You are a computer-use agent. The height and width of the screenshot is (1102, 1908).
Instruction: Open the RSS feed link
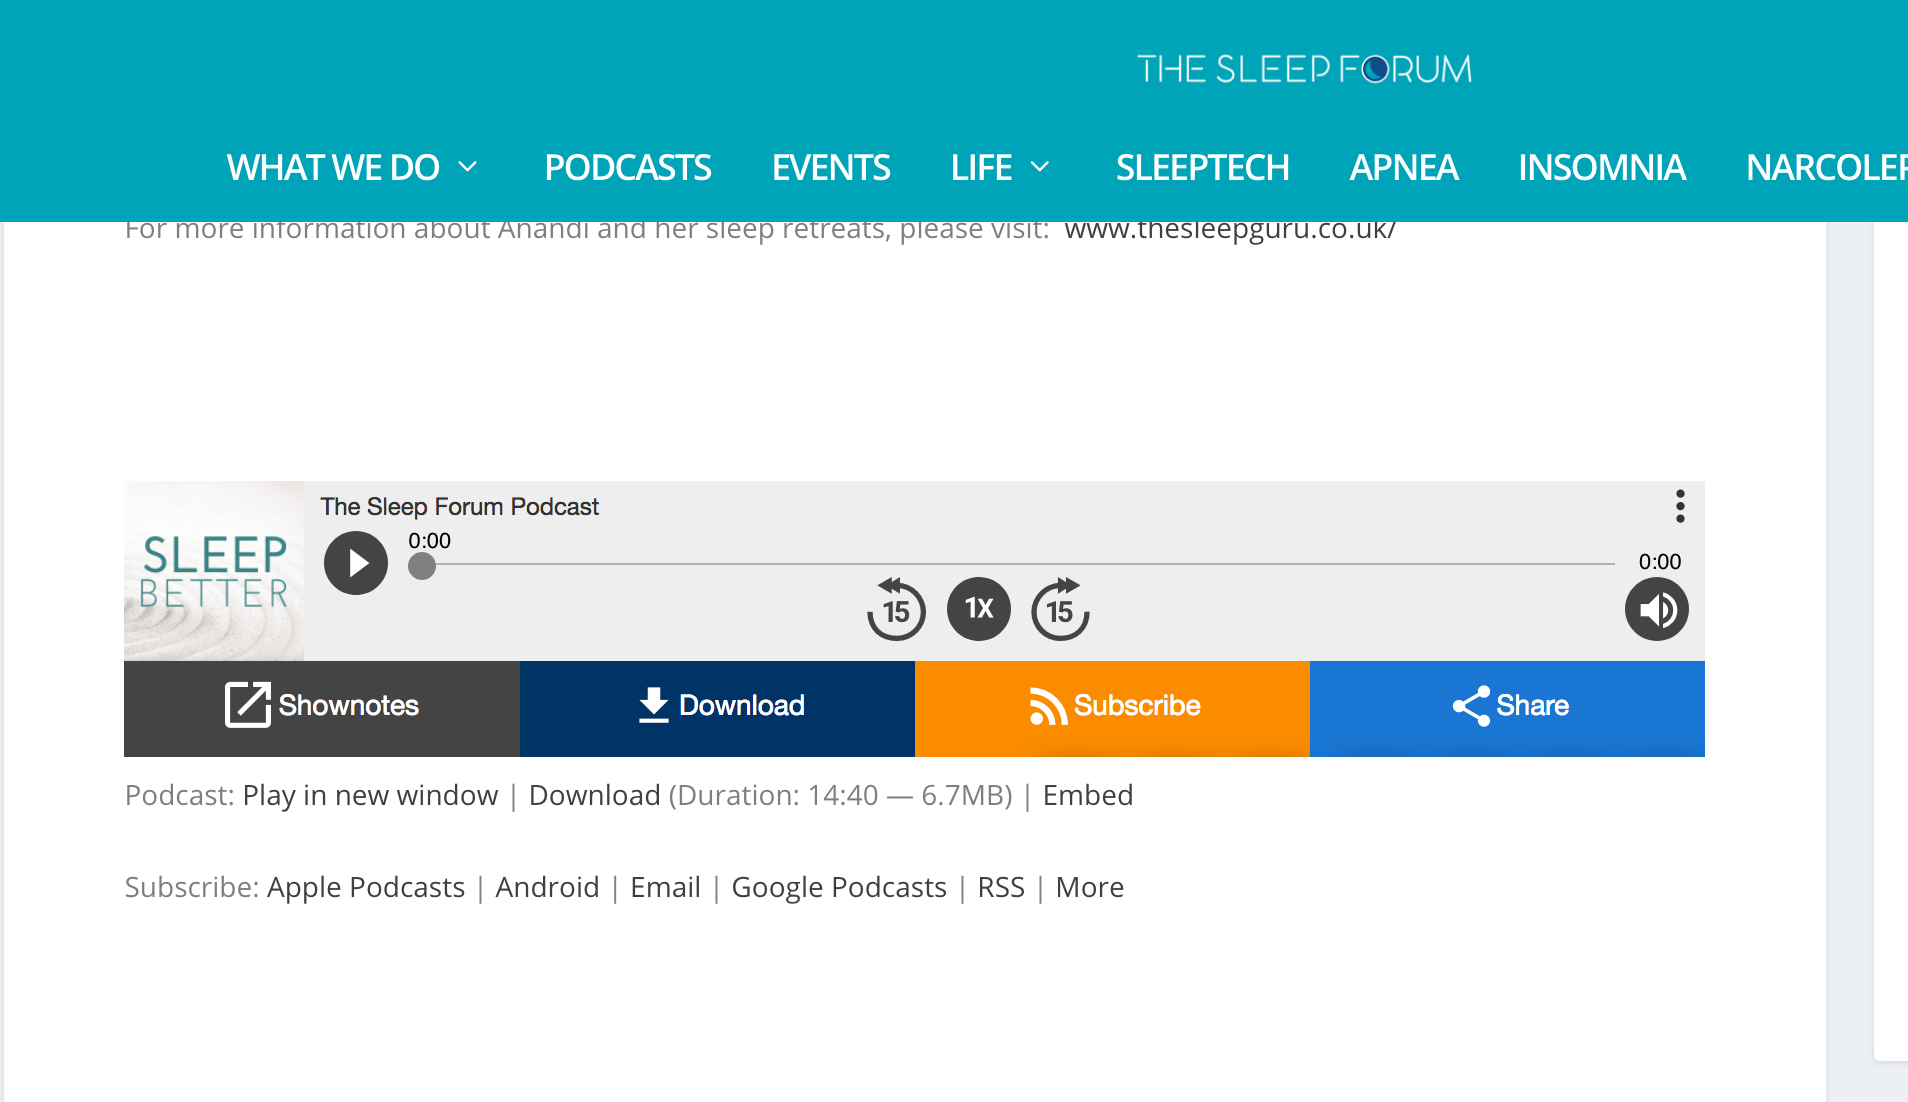(1001, 887)
